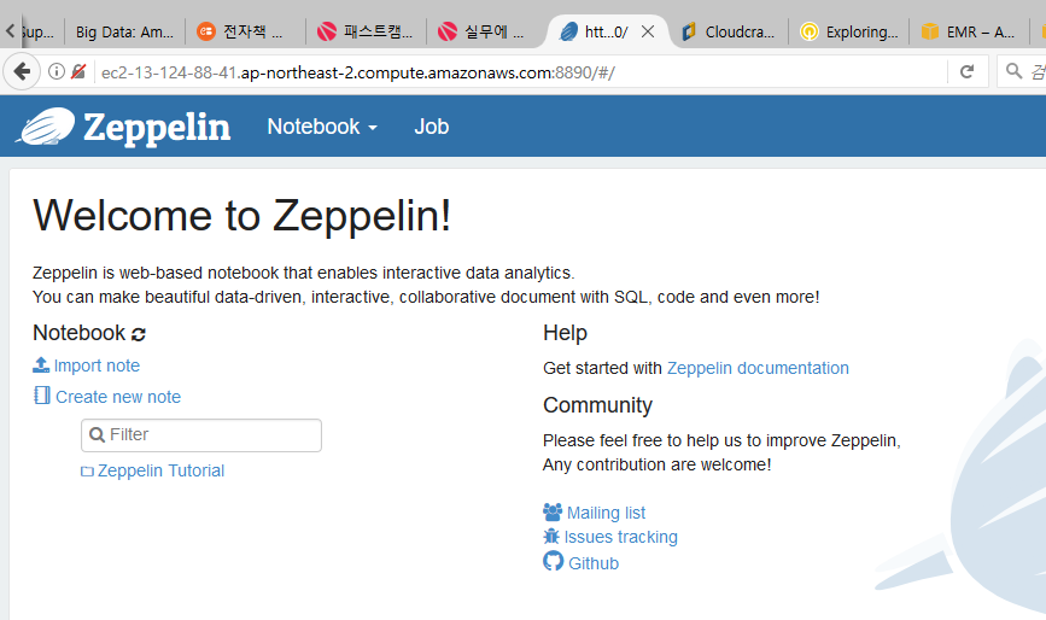The width and height of the screenshot is (1046, 620).
Task: Click the site information icon in address bar
Action: pyautogui.click(x=57, y=71)
